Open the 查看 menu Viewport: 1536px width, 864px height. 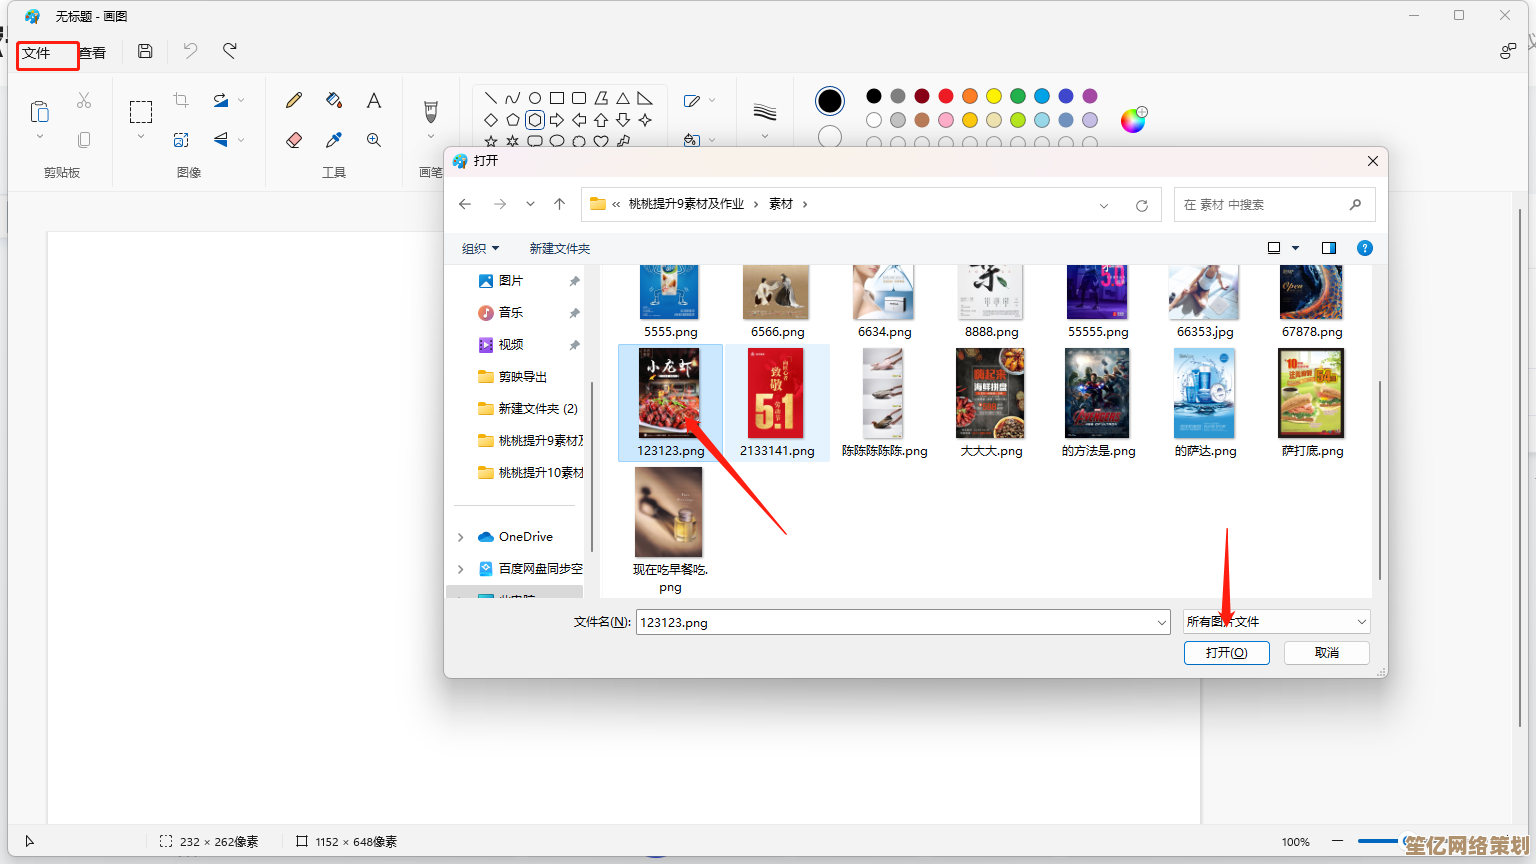[93, 53]
